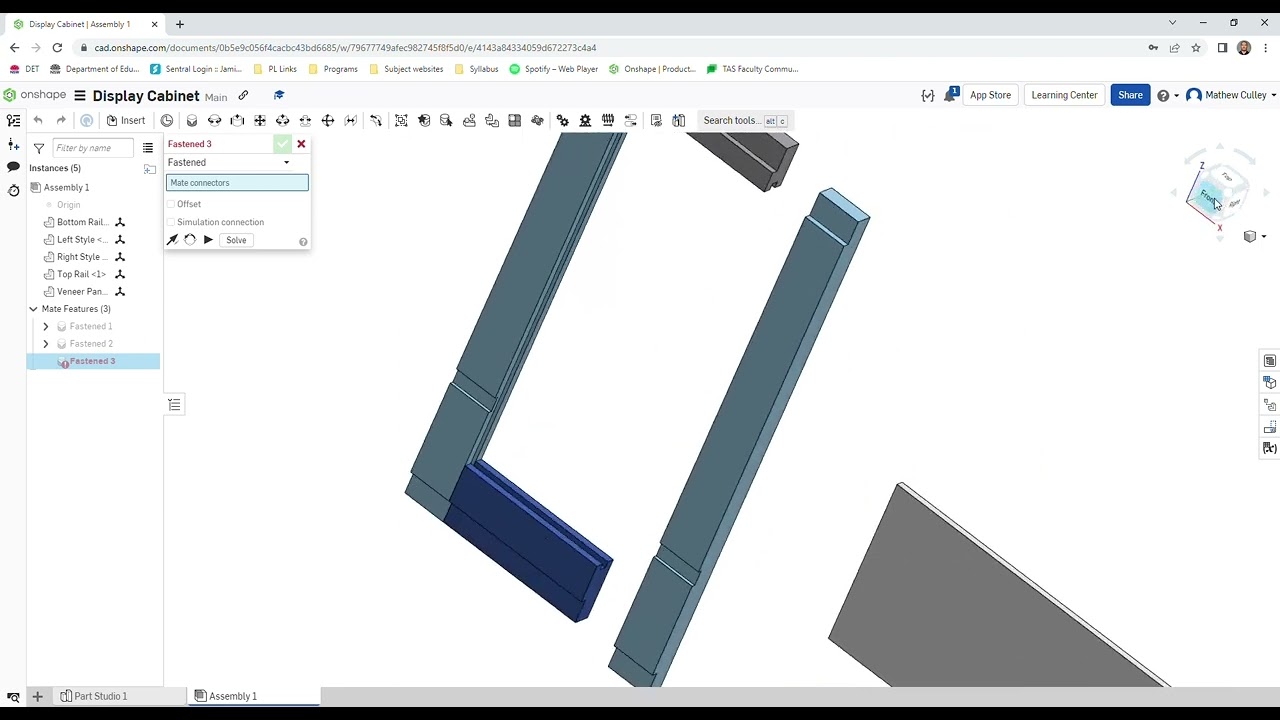This screenshot has height=720, width=1280.
Task: Select the Veneer Panel instance
Action: 81,292
